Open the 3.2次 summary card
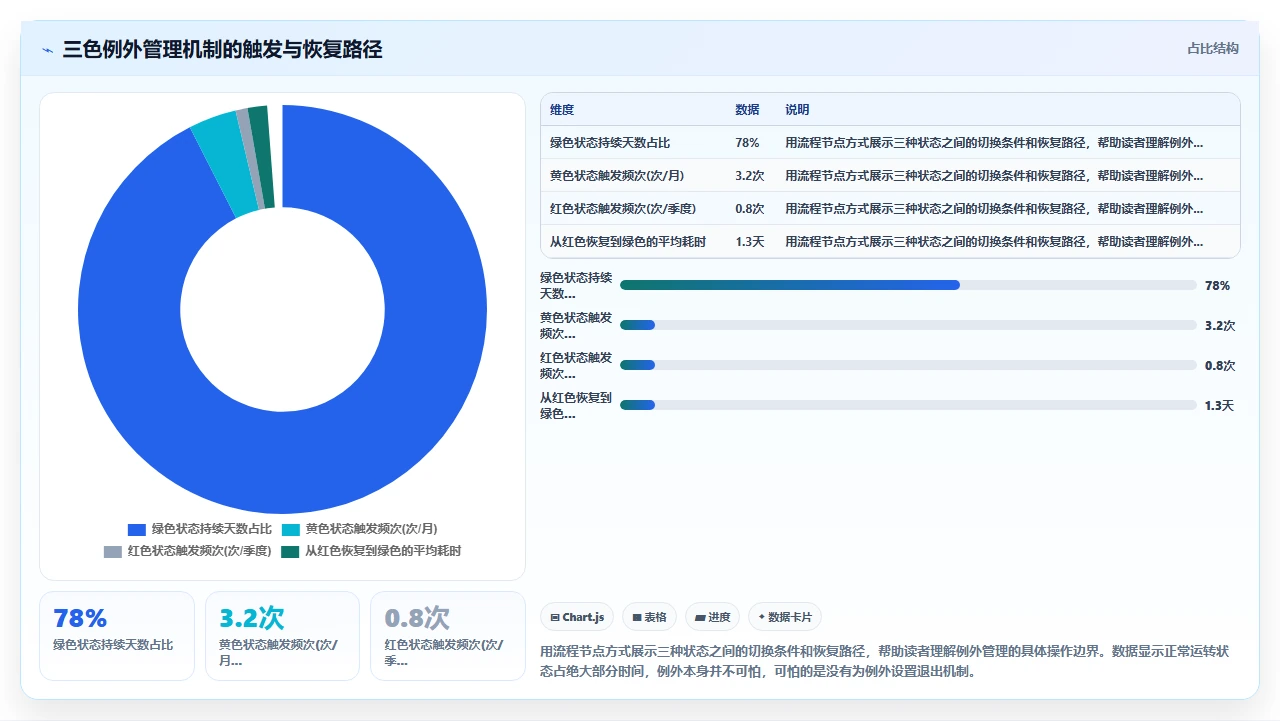This screenshot has width=1280, height=721. (282, 636)
